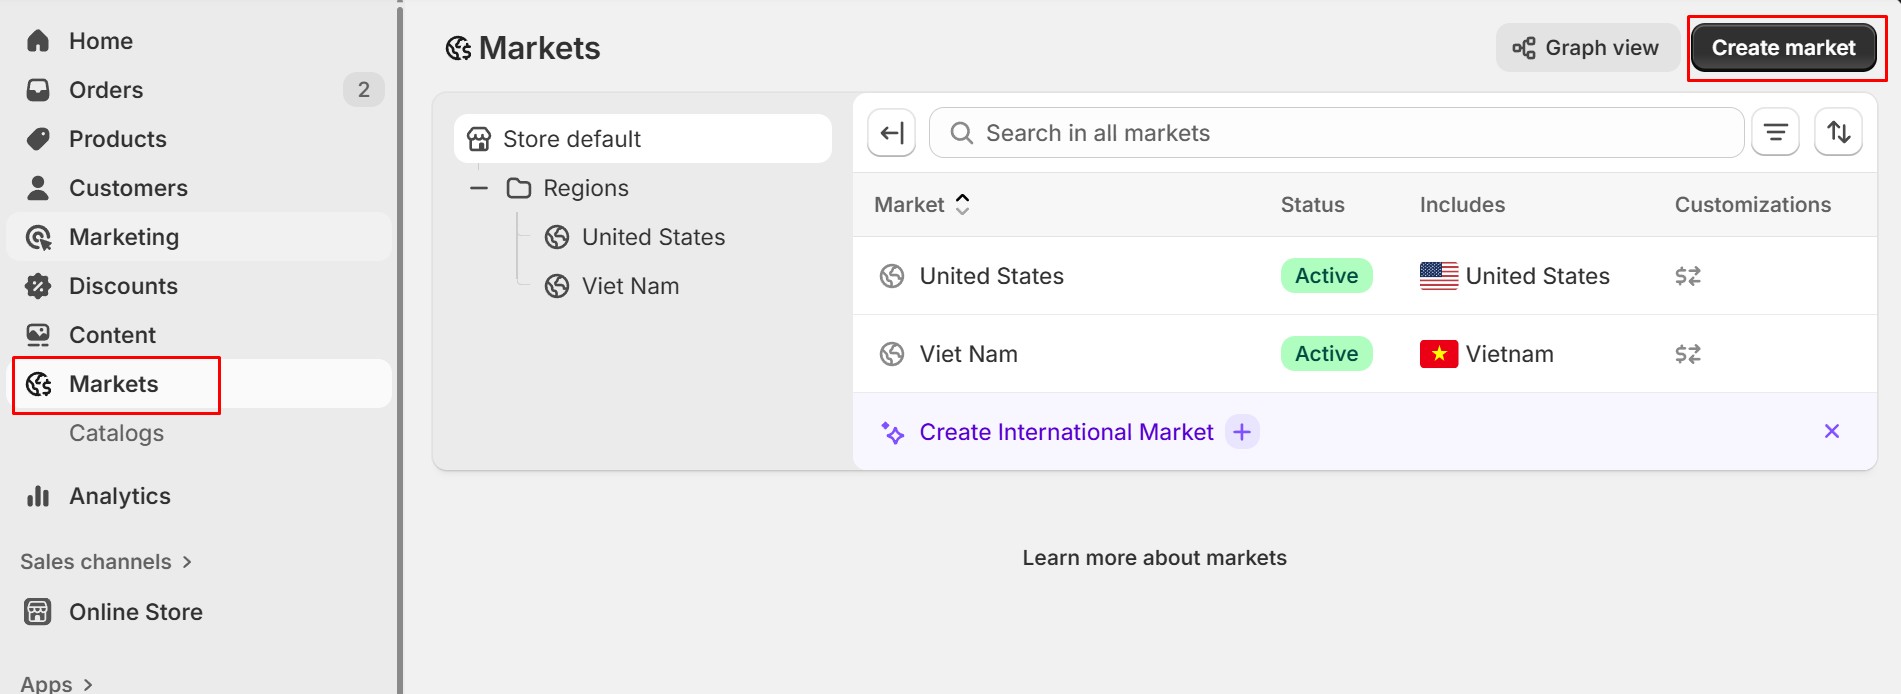Click the Customizations column header
1901x694 pixels.
click(x=1752, y=205)
